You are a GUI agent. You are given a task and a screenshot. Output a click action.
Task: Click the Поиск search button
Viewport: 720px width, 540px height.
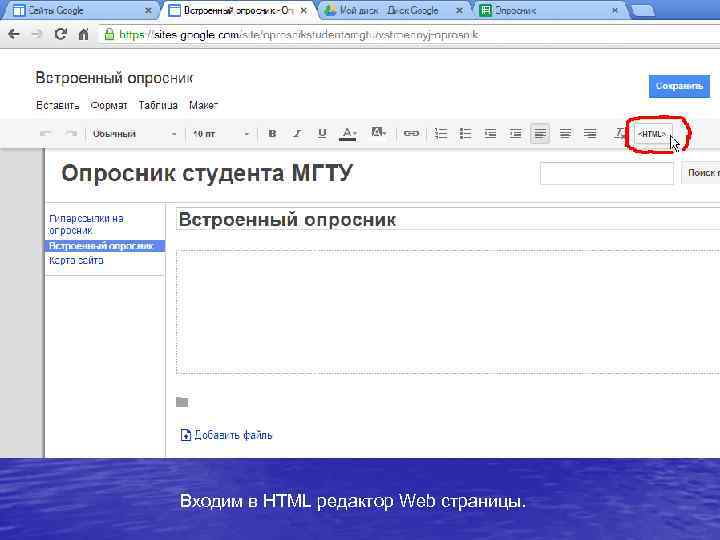pos(701,173)
